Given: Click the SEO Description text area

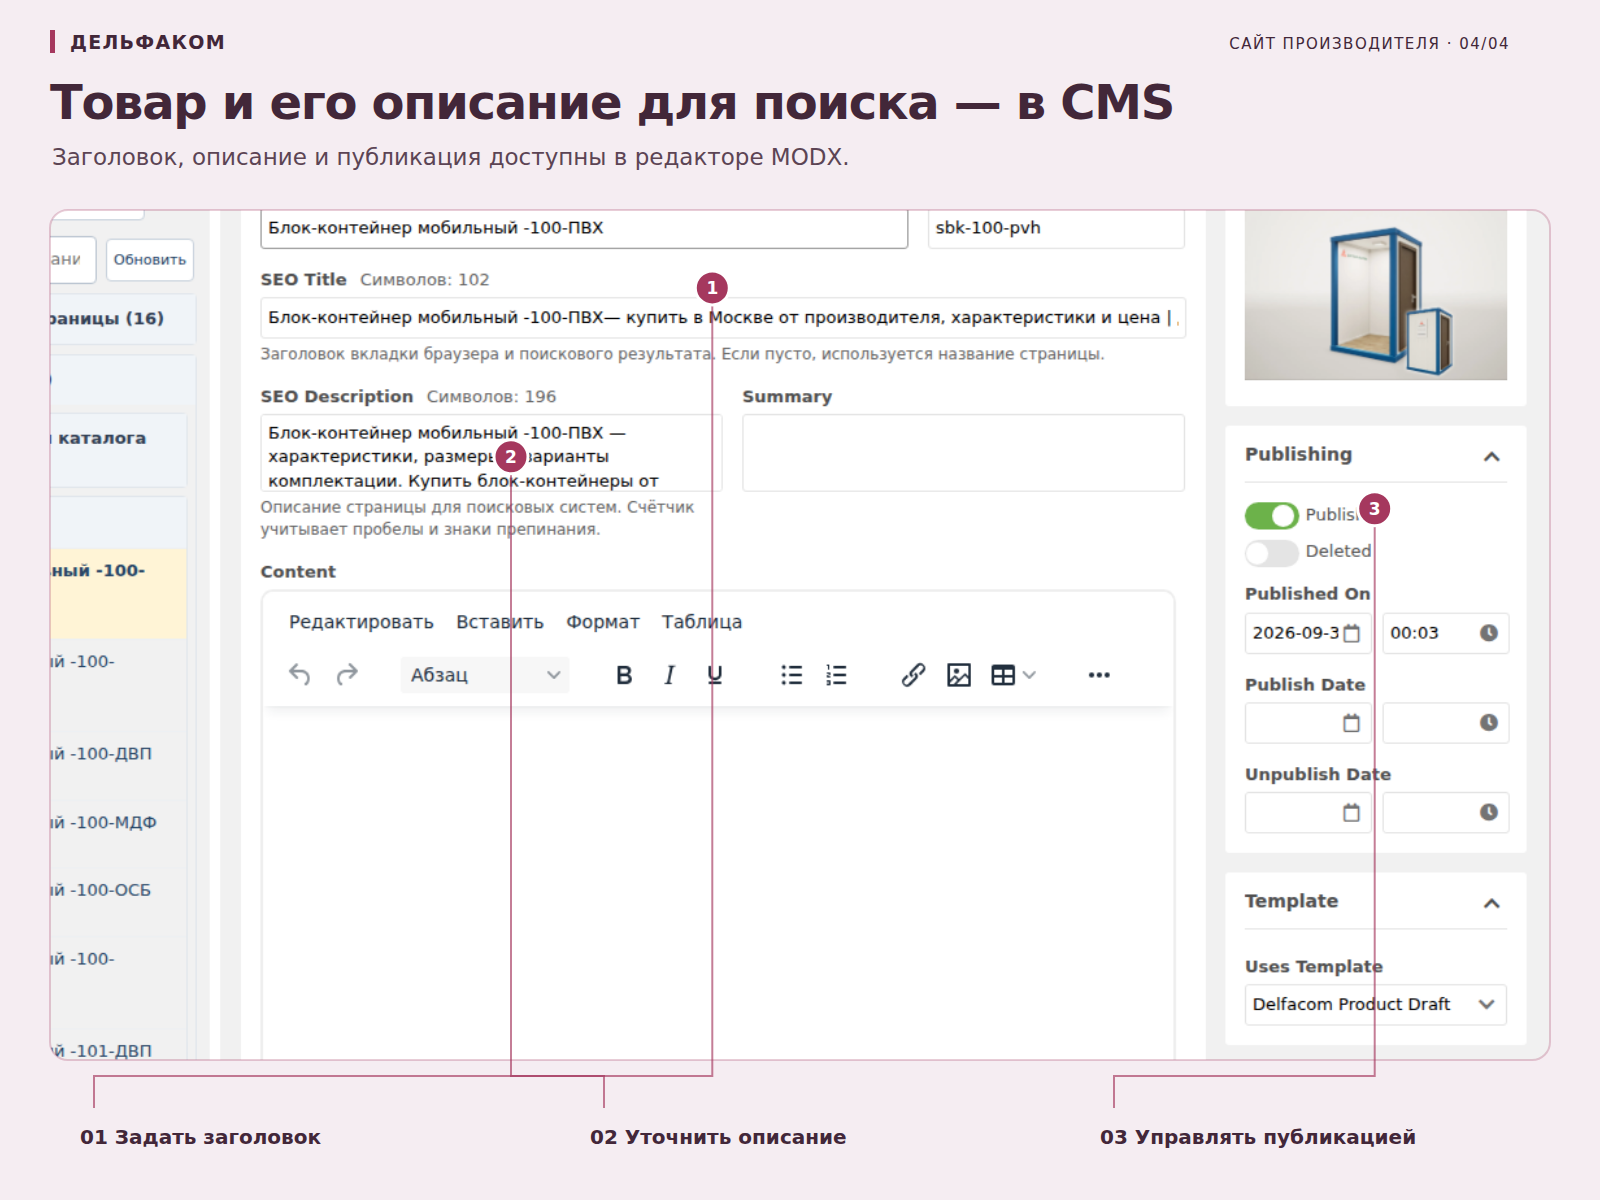Looking at the screenshot, I should (x=491, y=453).
